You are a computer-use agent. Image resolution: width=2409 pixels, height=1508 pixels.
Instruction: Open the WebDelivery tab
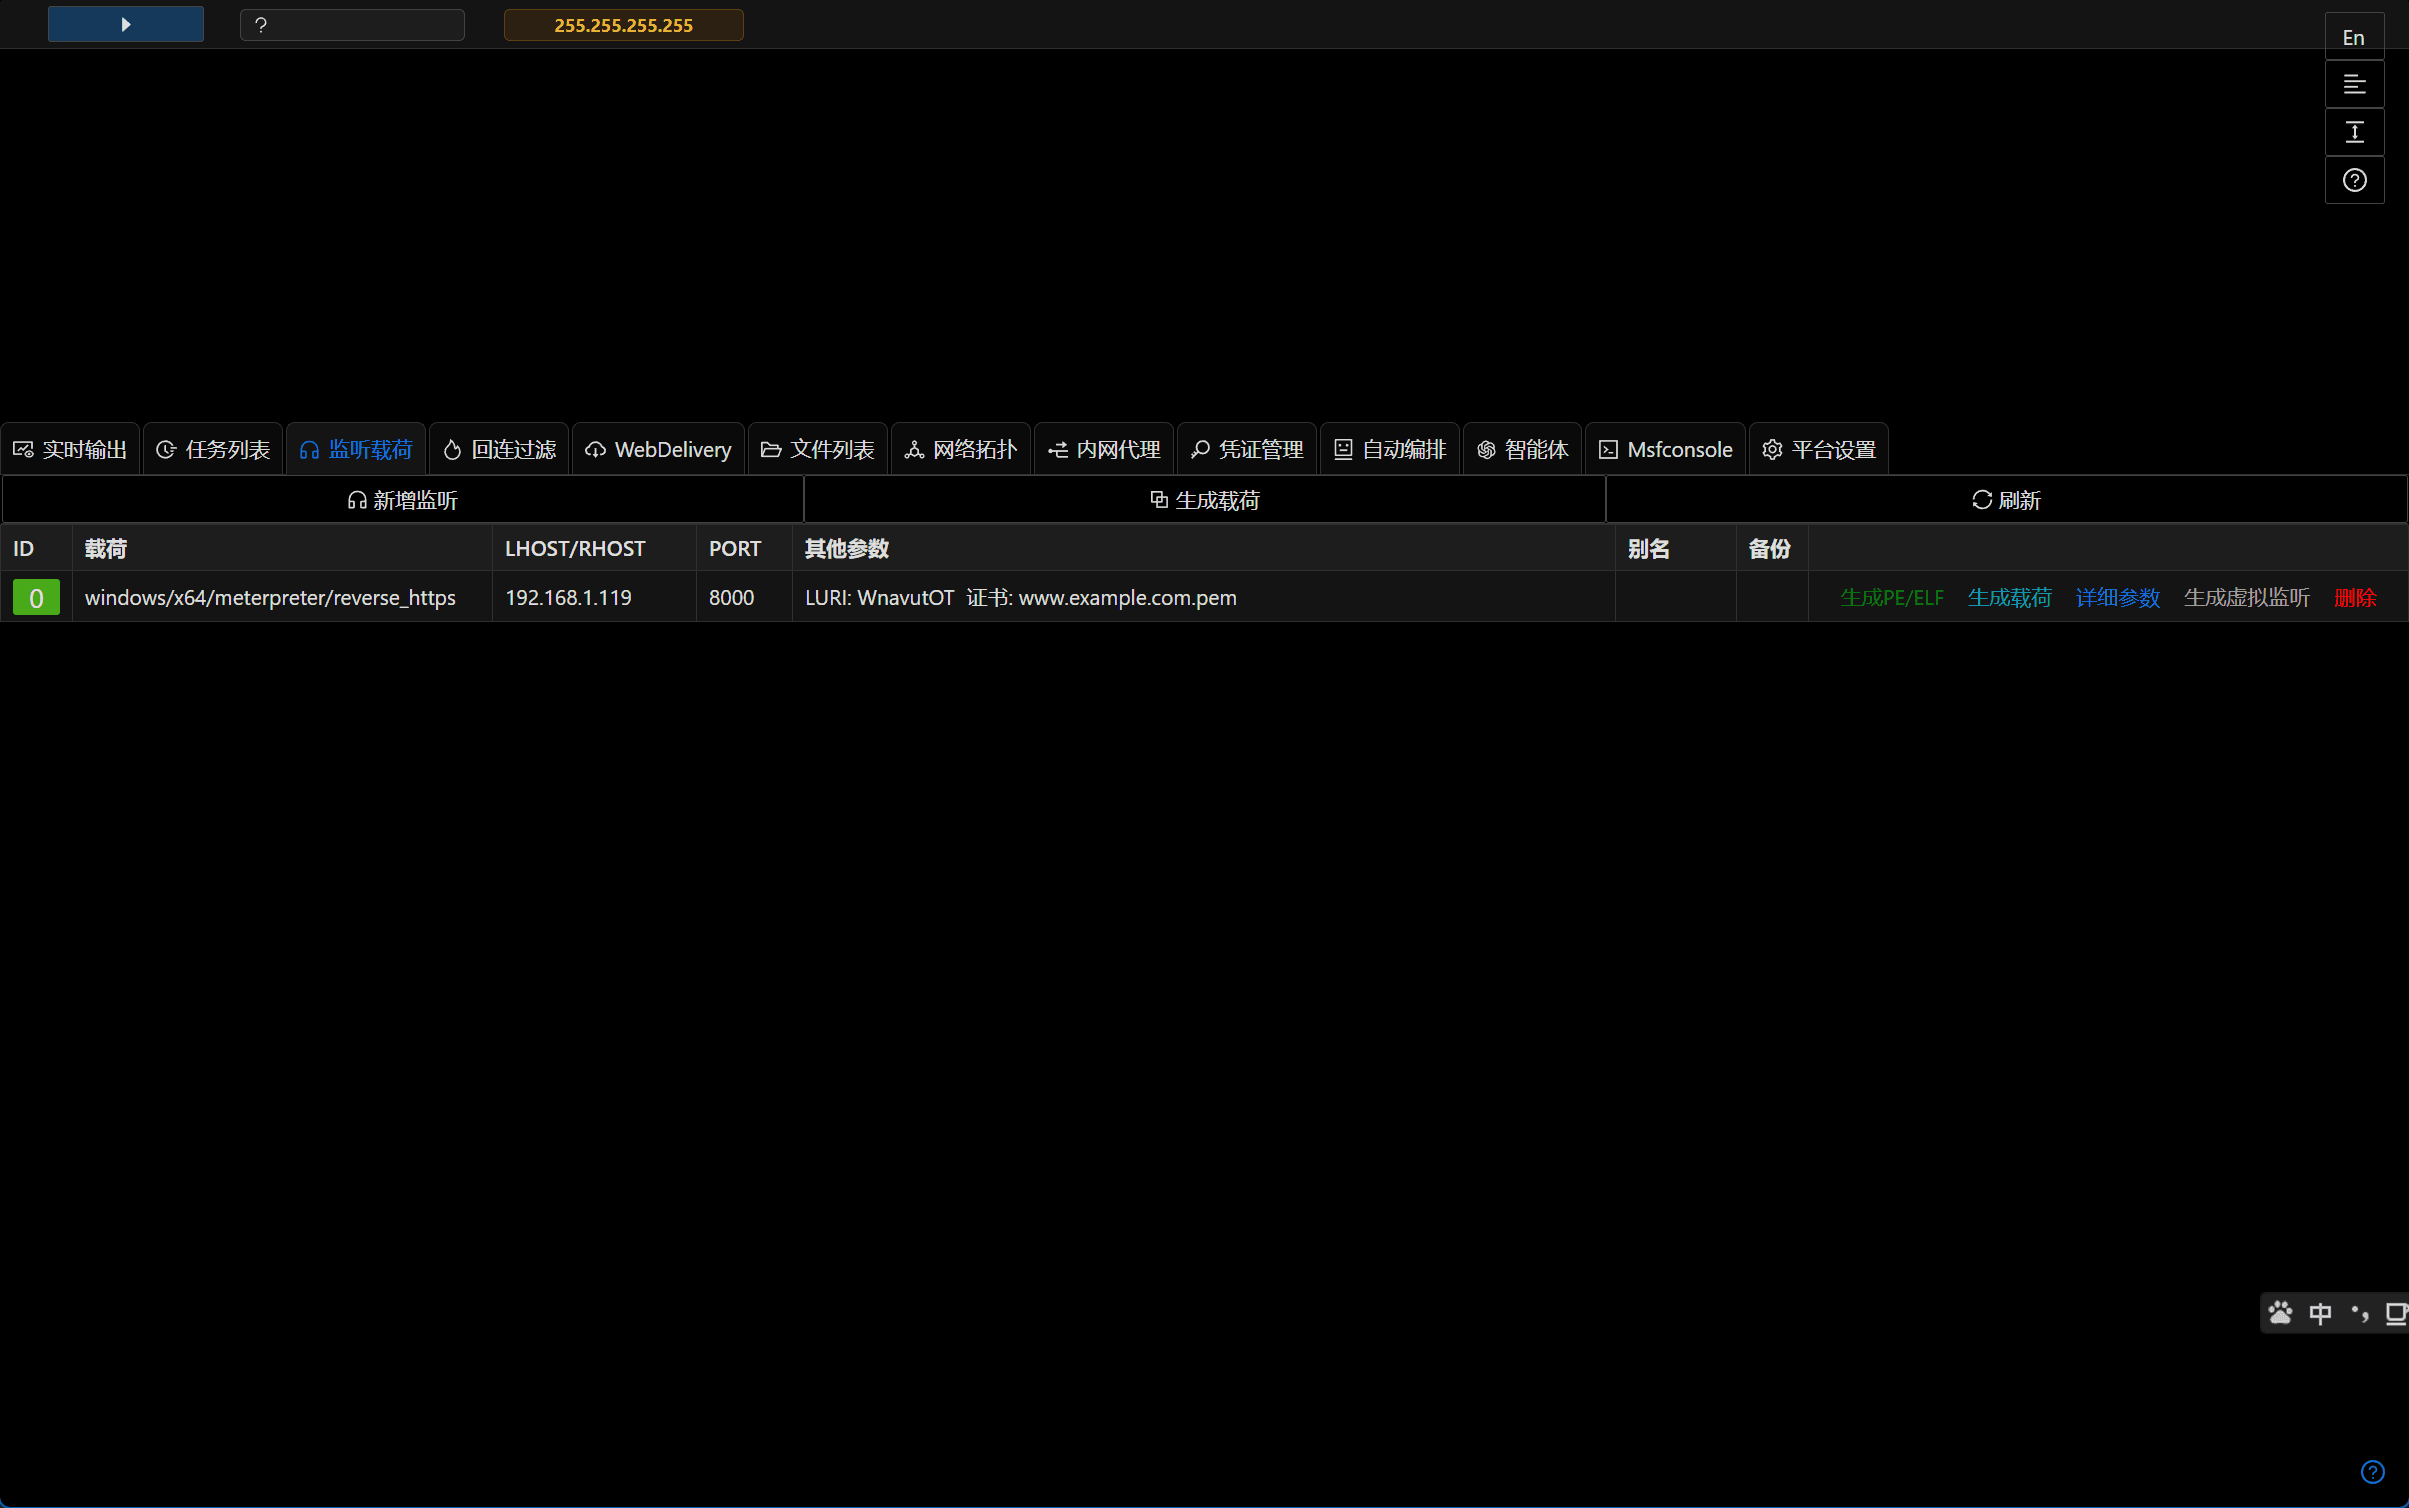tap(658, 449)
